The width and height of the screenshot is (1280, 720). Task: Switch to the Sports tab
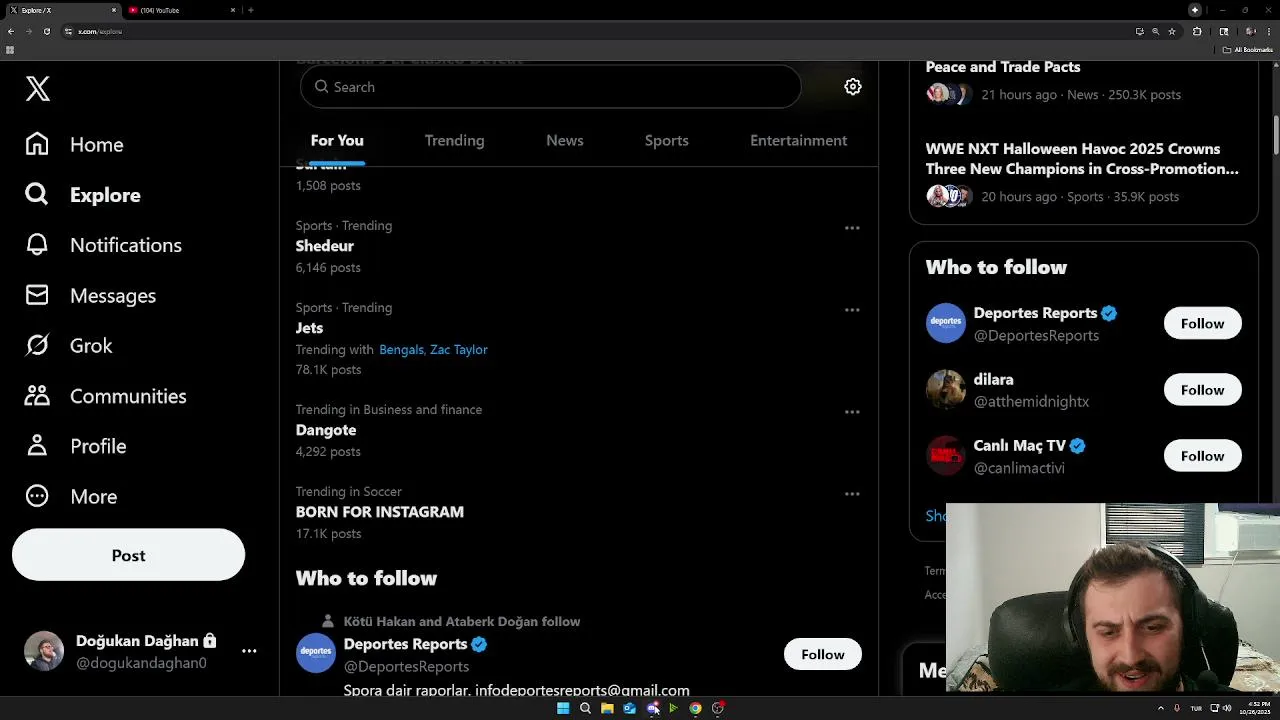point(667,141)
